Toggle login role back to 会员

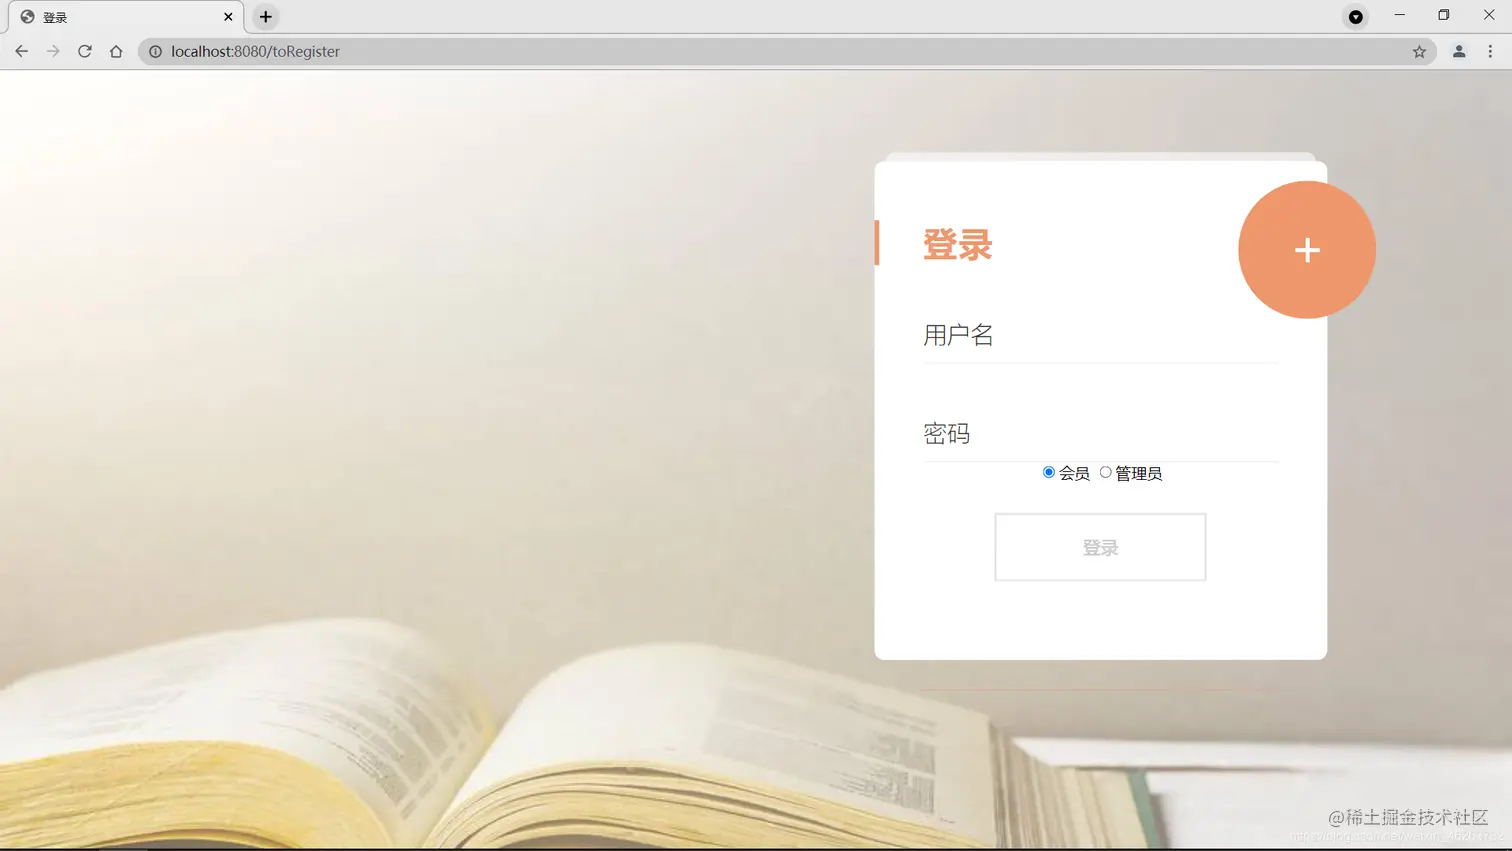tap(1048, 471)
